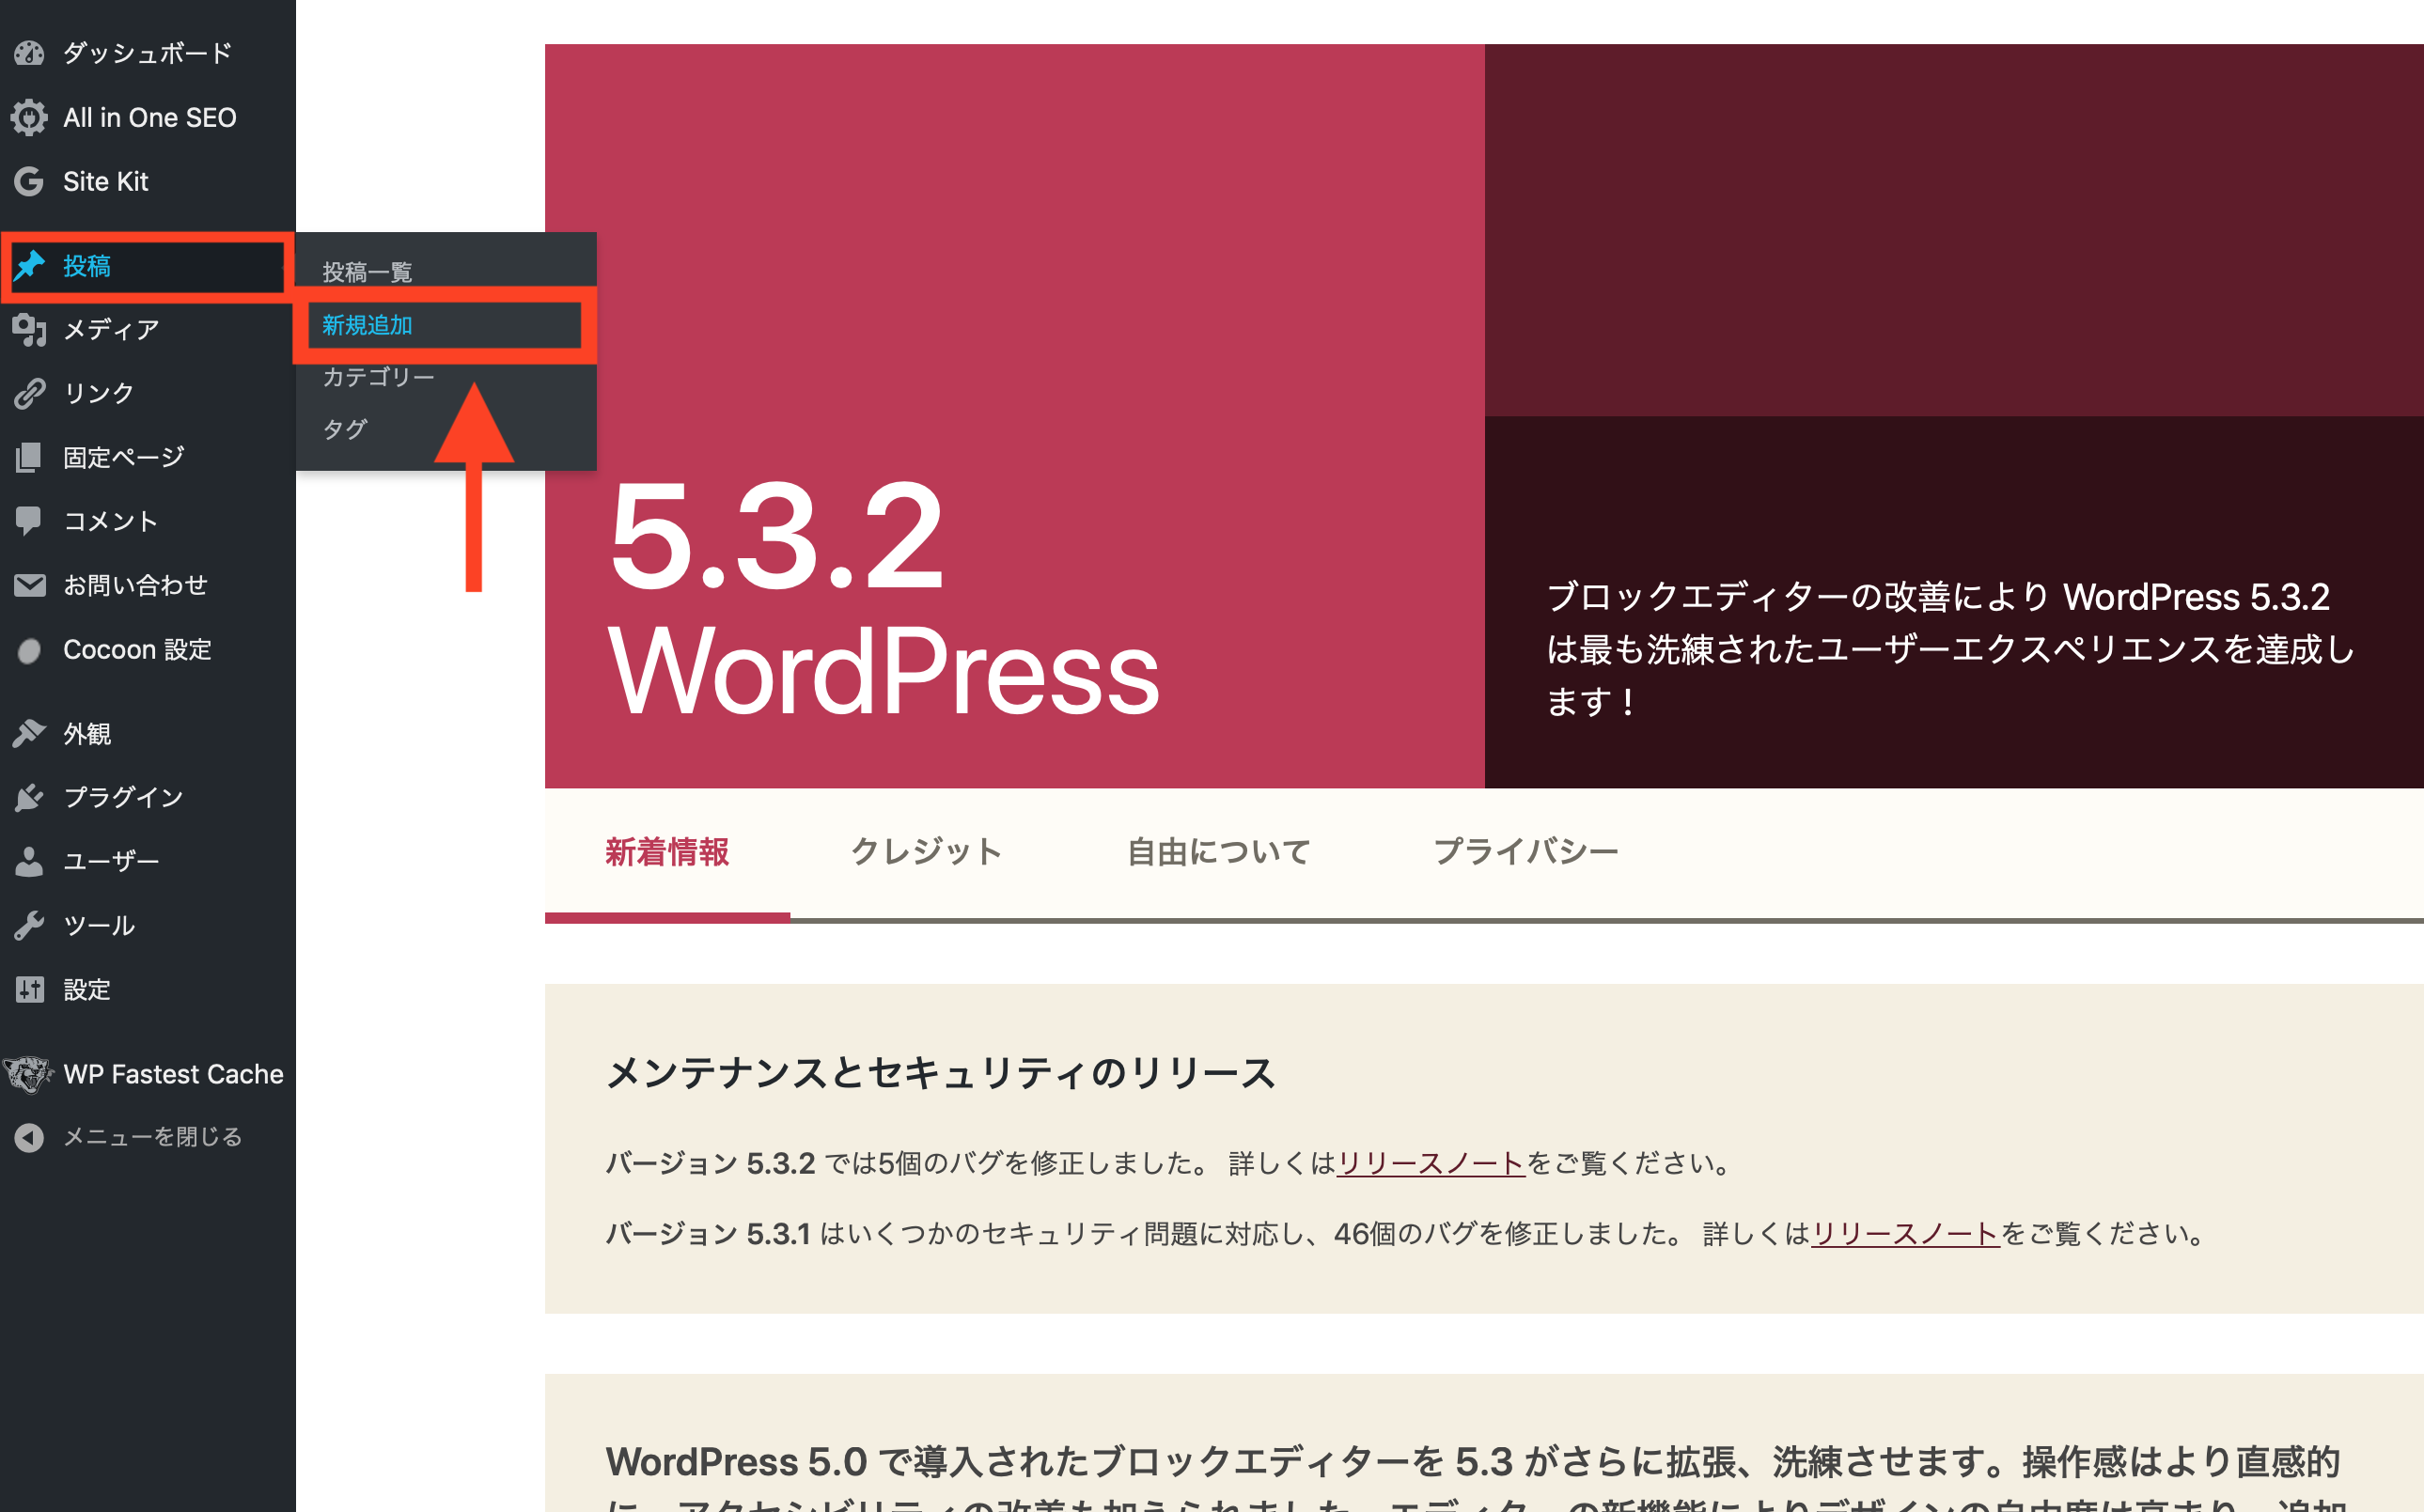Click the All in One SEO gear icon

(29, 117)
